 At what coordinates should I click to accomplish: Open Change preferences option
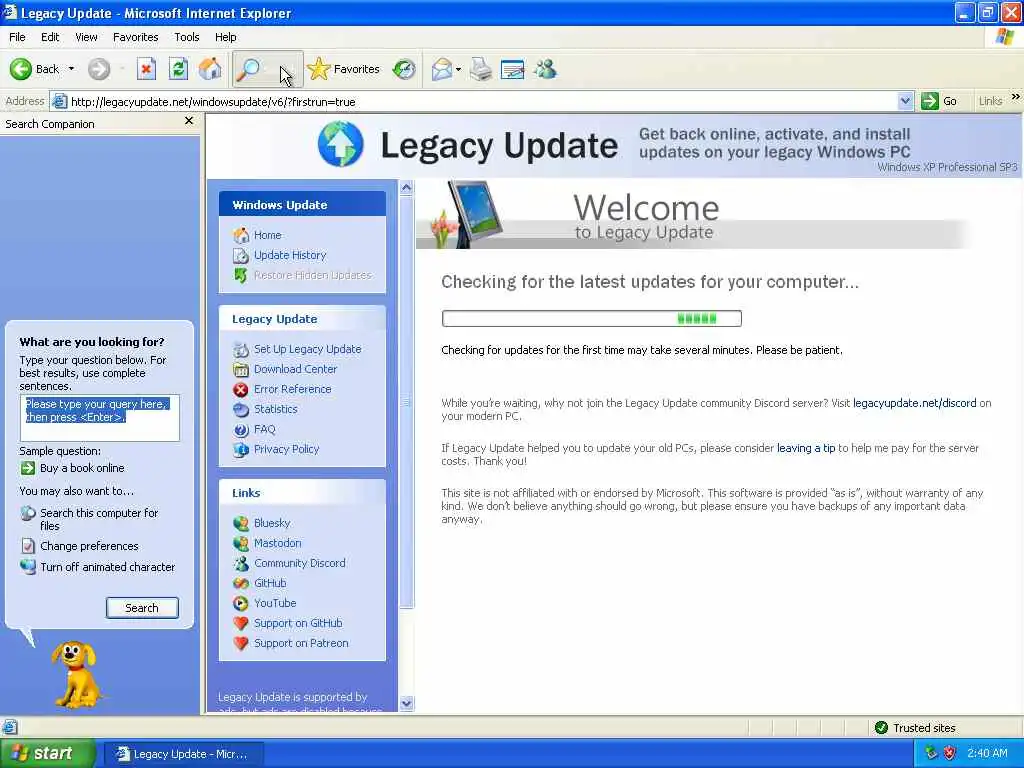pyautogui.click(x=80, y=546)
